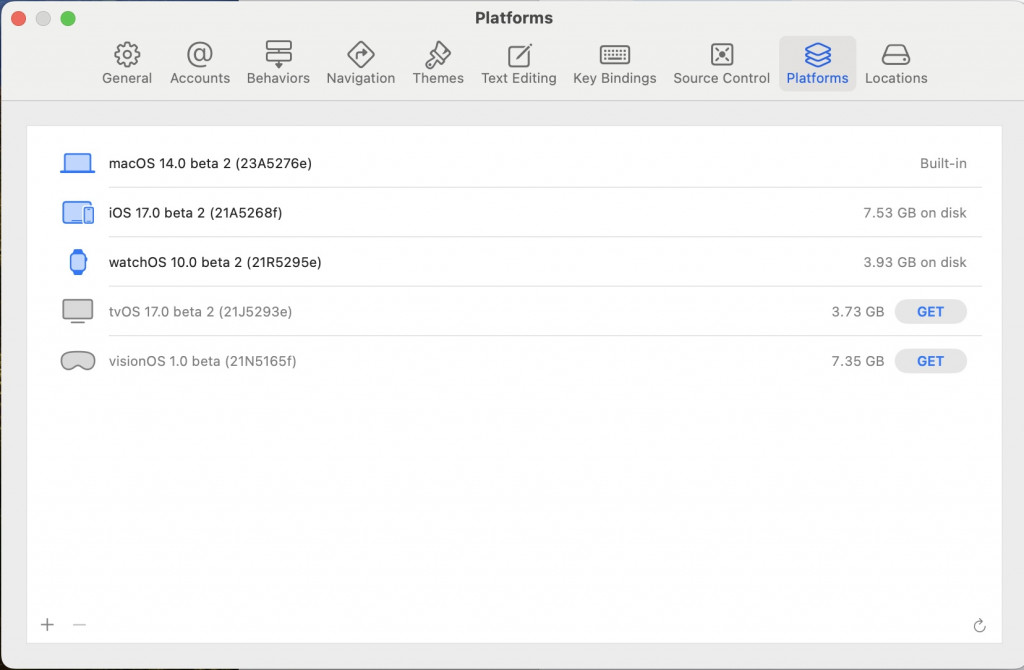This screenshot has width=1024, height=670.
Task: Switch to the Text Editing tab label
Action: click(519, 78)
